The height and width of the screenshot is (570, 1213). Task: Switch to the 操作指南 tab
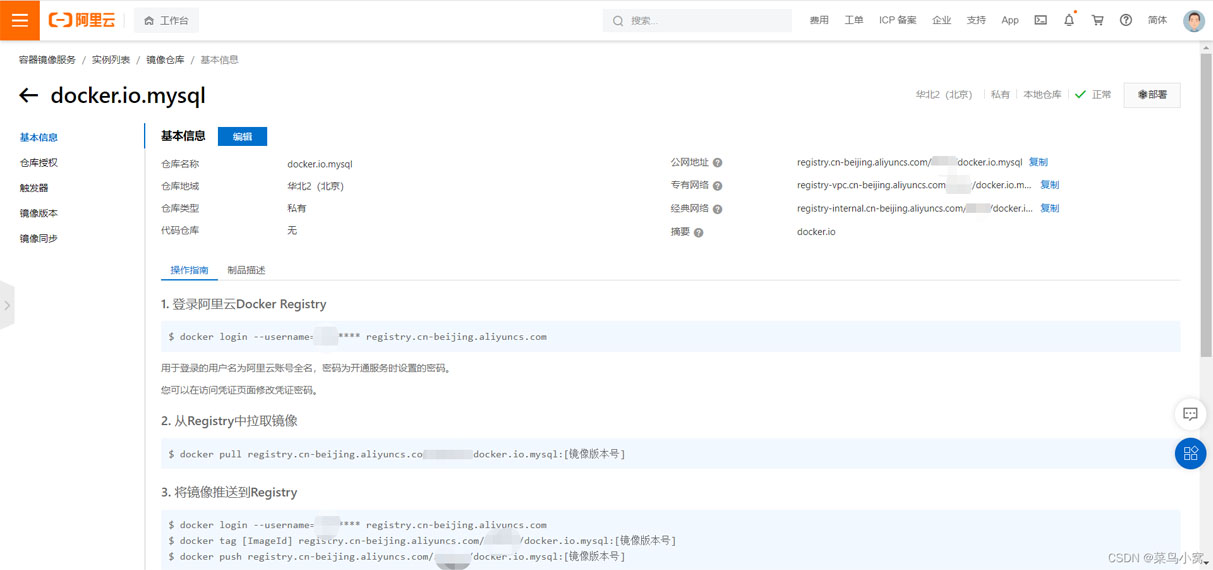point(189,270)
